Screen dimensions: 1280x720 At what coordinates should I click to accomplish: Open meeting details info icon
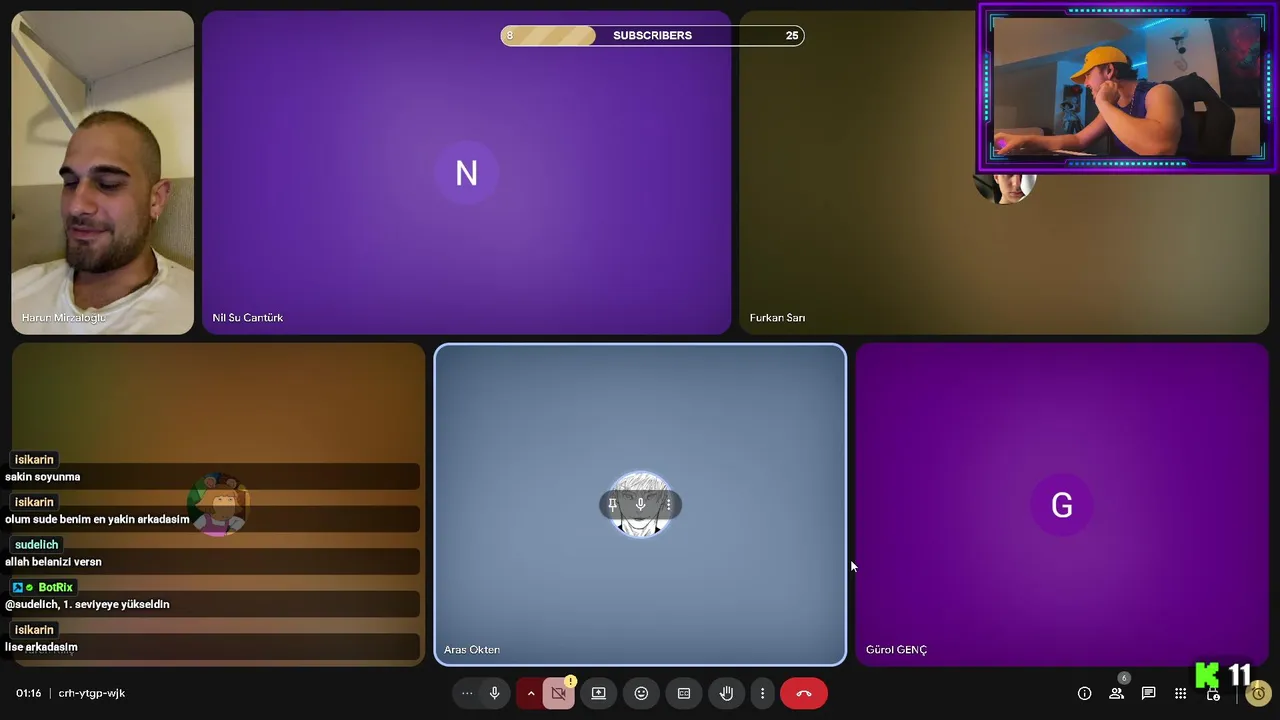(1084, 693)
